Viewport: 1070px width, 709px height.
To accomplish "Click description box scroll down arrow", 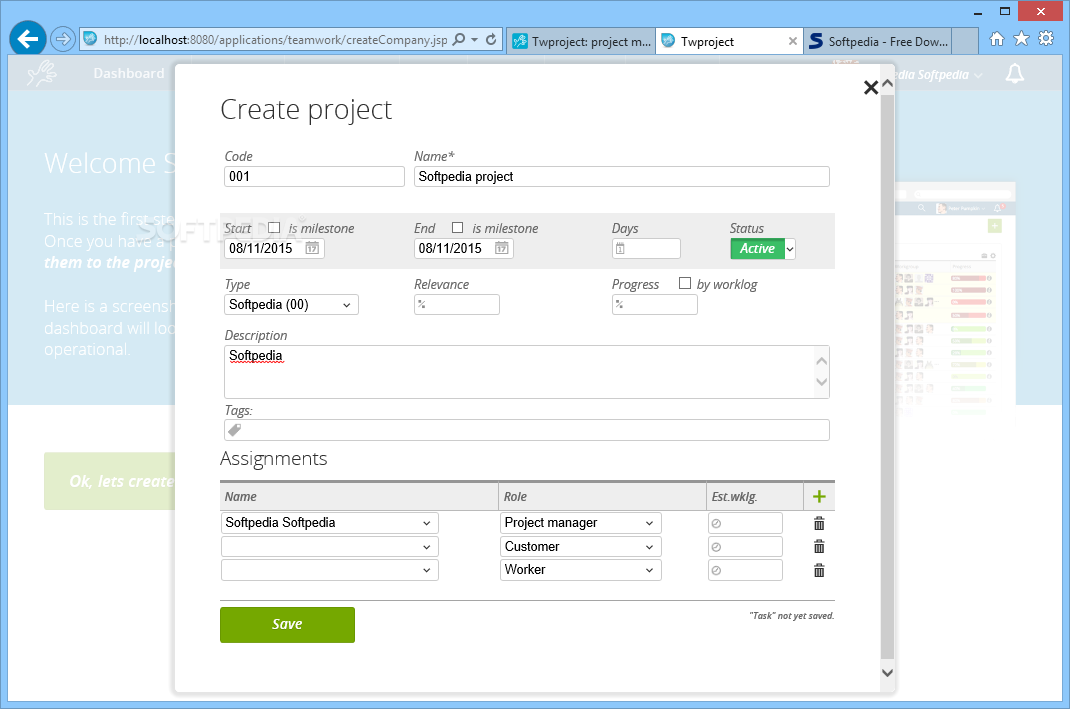I will [822, 382].
